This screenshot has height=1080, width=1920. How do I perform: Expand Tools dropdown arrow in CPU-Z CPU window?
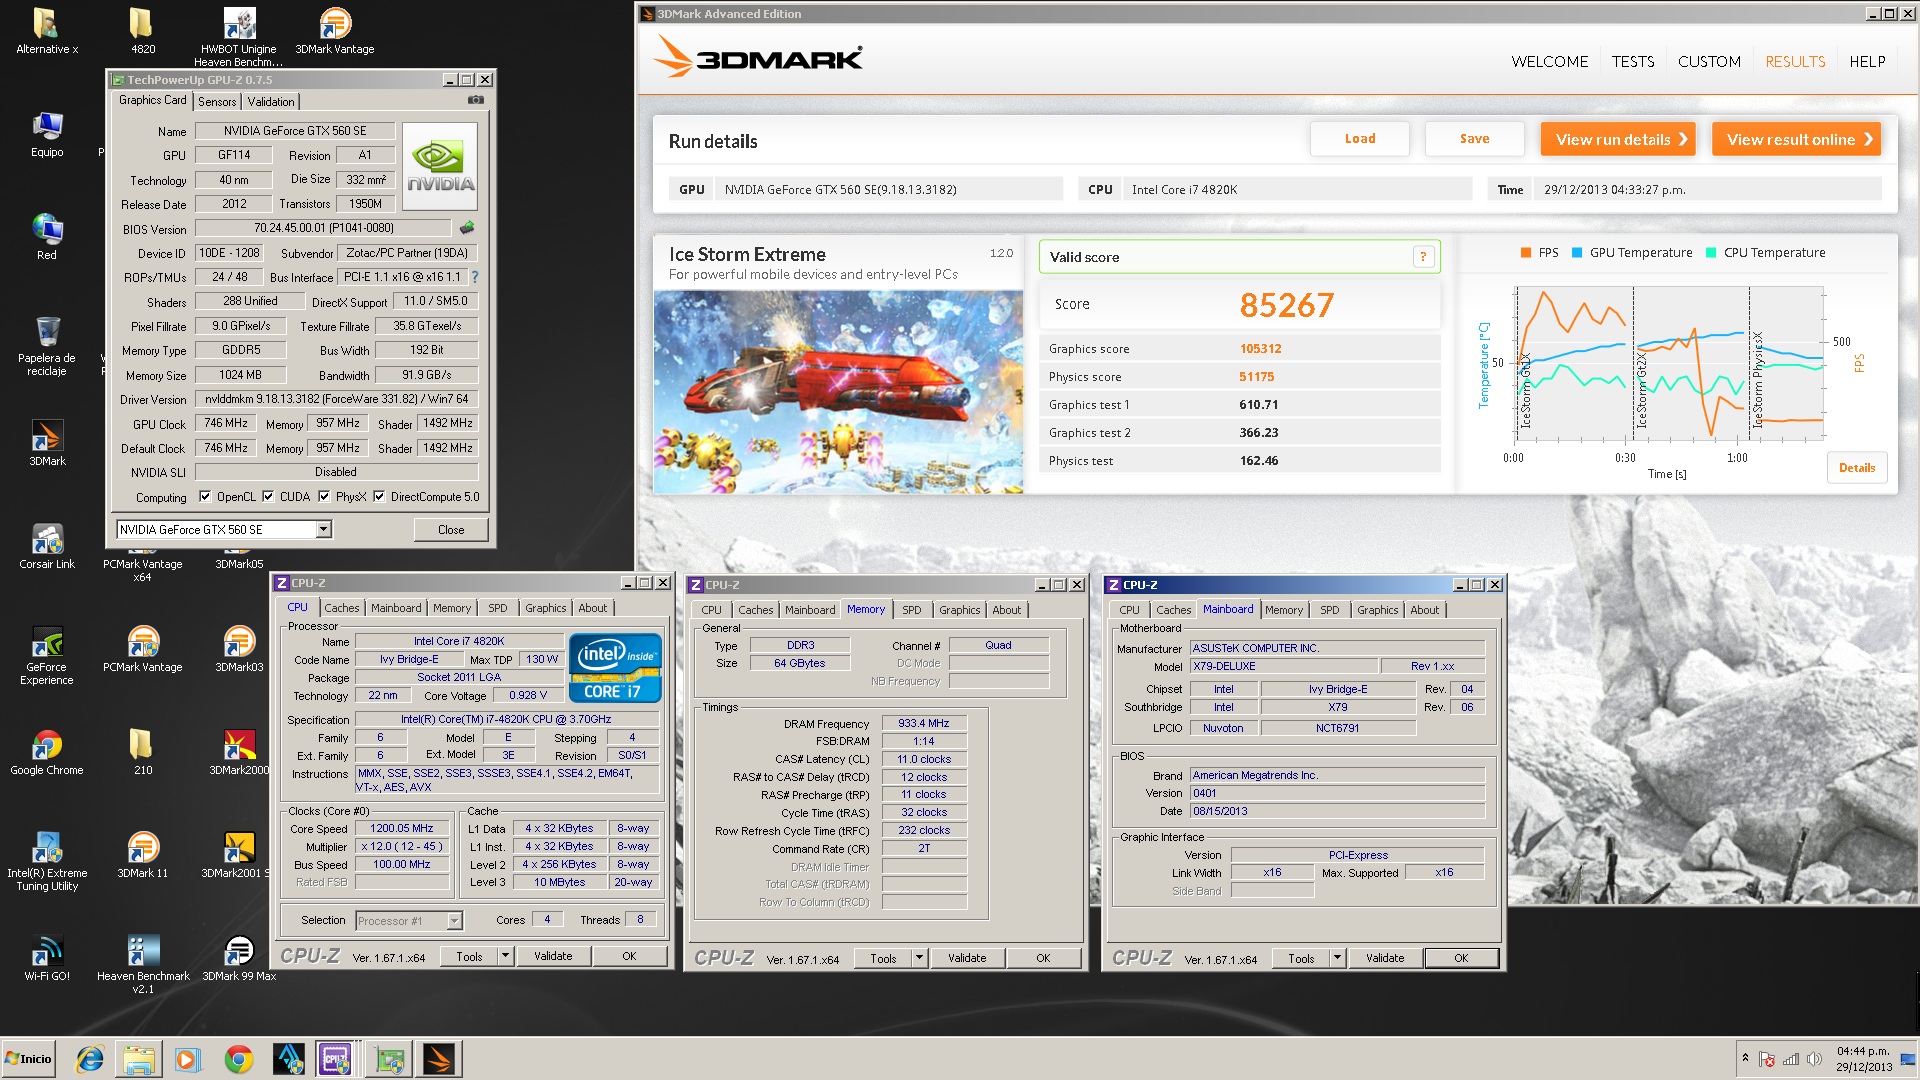[506, 956]
